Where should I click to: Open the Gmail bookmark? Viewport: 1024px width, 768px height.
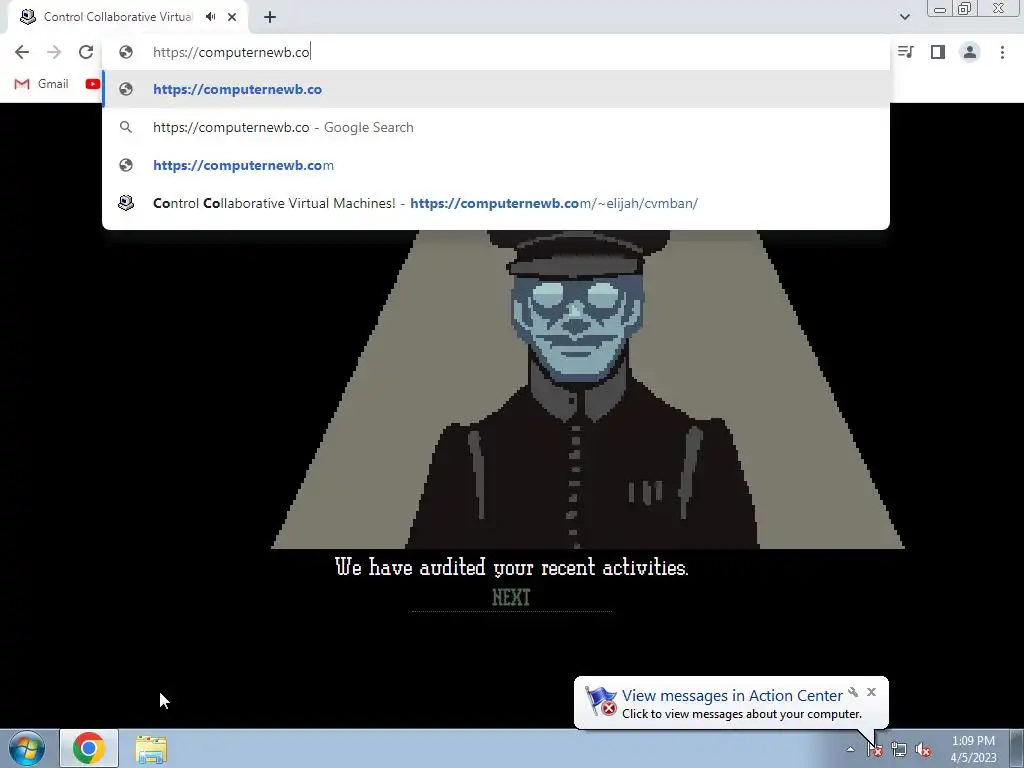[41, 84]
